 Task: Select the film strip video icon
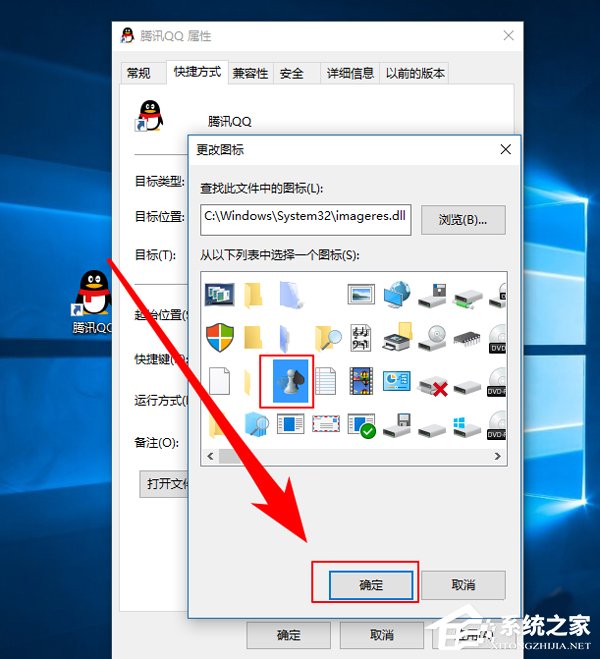[x=361, y=381]
